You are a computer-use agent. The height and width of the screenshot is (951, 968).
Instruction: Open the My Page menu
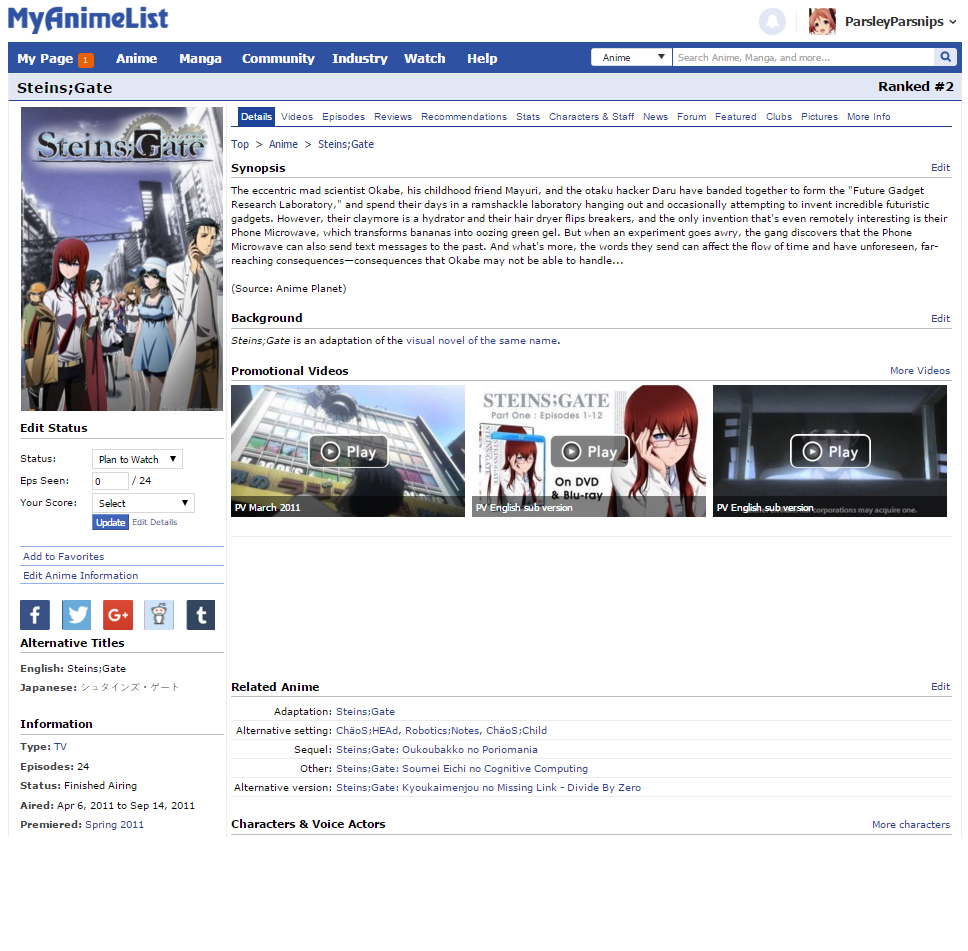[x=45, y=59]
